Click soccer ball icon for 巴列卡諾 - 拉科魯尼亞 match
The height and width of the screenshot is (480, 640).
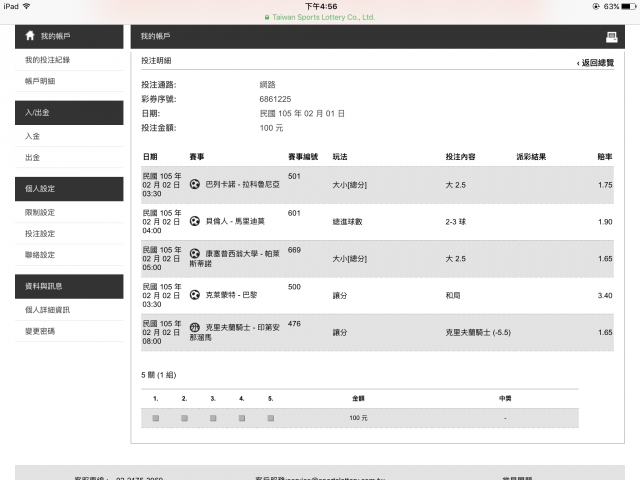[195, 184]
